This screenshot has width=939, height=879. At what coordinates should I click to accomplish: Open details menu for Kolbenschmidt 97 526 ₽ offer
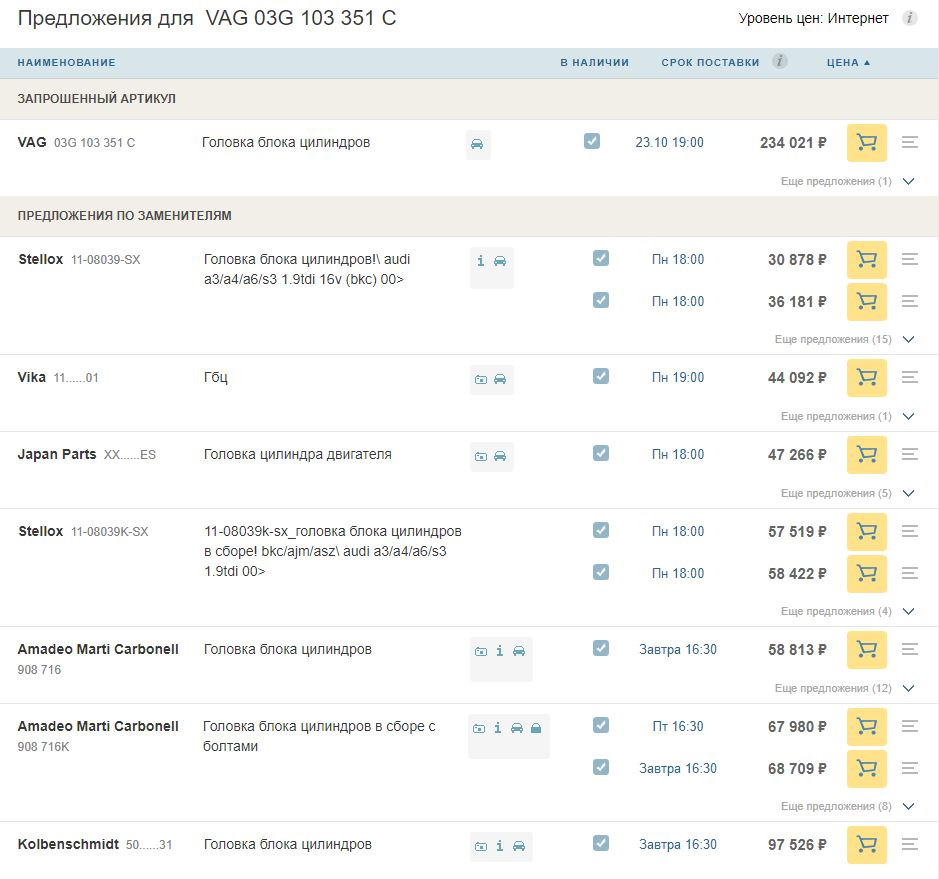coord(910,844)
